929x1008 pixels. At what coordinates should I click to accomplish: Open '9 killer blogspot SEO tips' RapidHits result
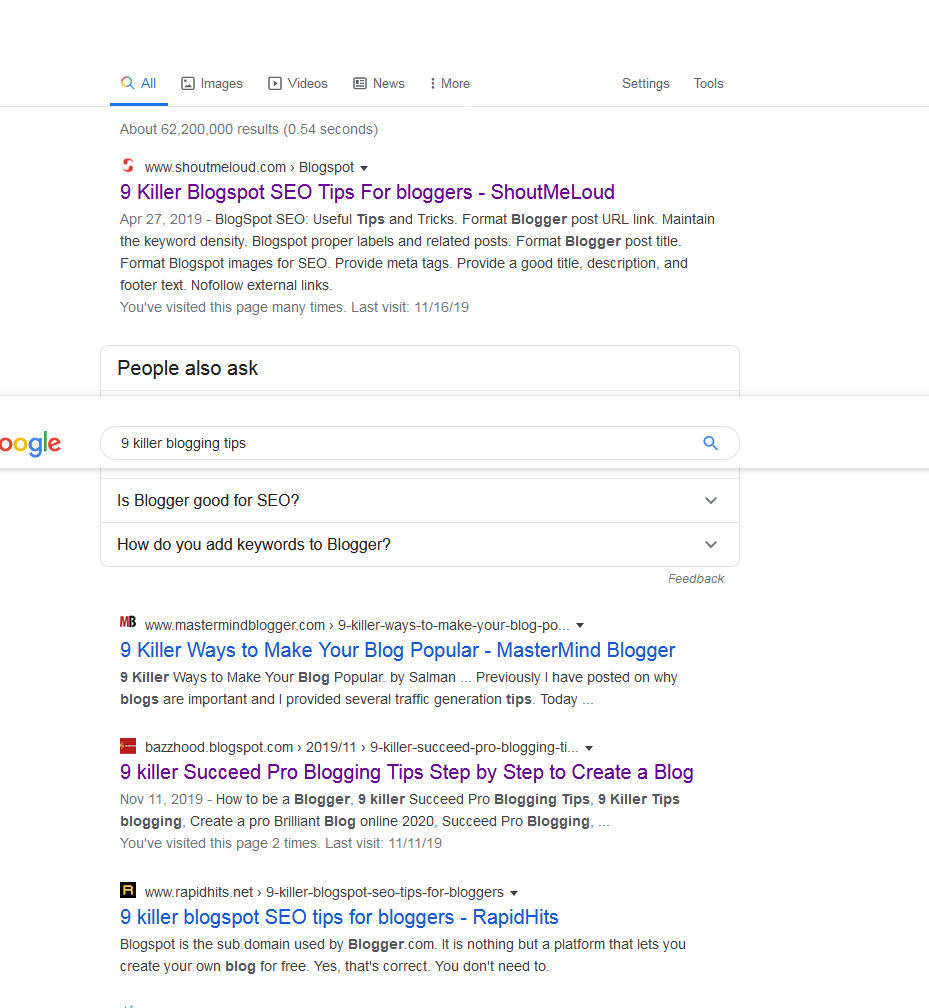pos(339,917)
